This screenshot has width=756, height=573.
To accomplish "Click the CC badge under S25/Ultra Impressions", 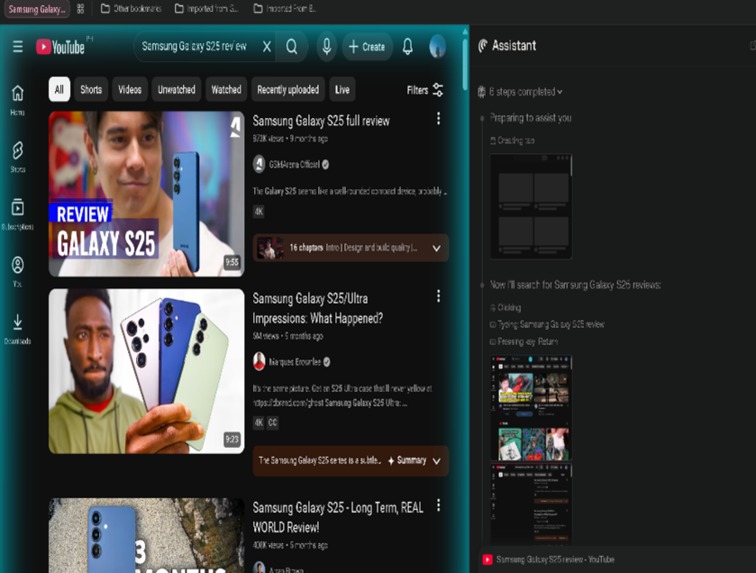I will click(x=272, y=423).
